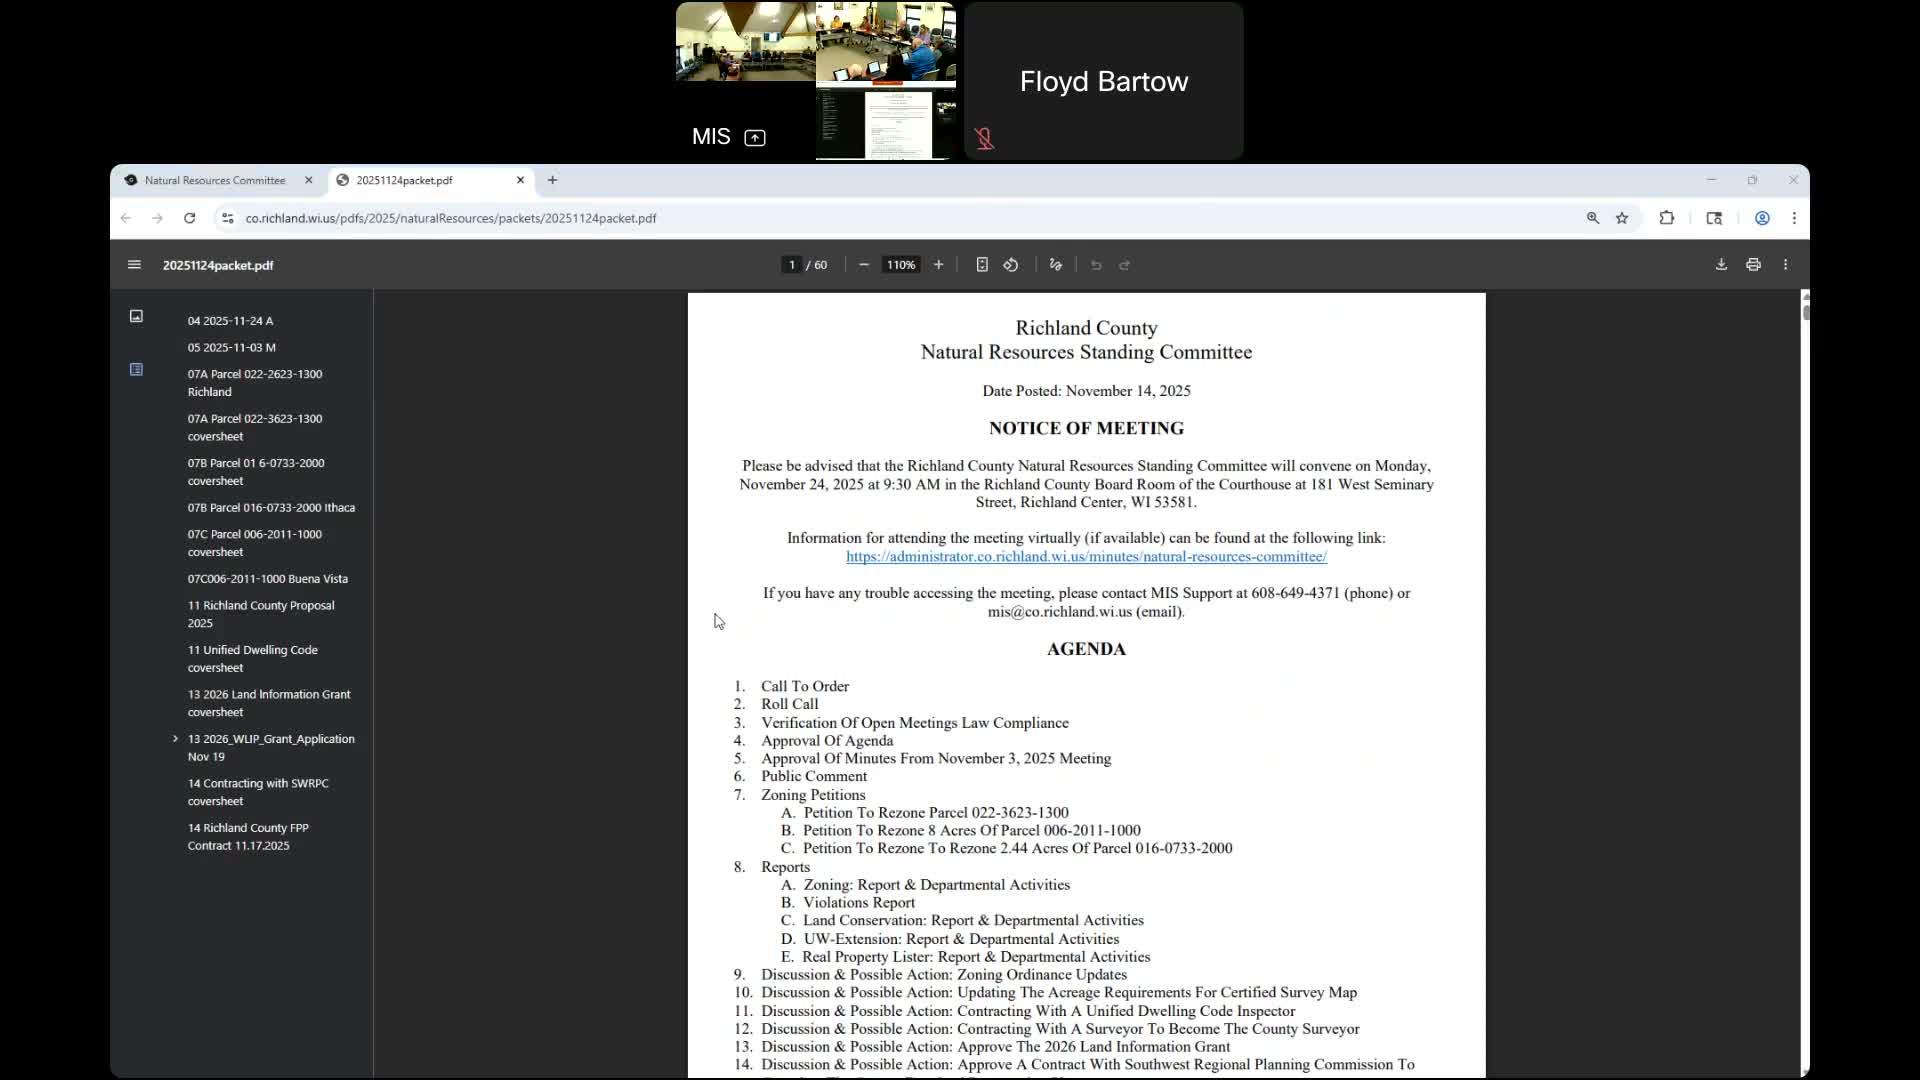1920x1080 pixels.
Task: Toggle the PDF sidebar menu
Action: click(x=134, y=265)
